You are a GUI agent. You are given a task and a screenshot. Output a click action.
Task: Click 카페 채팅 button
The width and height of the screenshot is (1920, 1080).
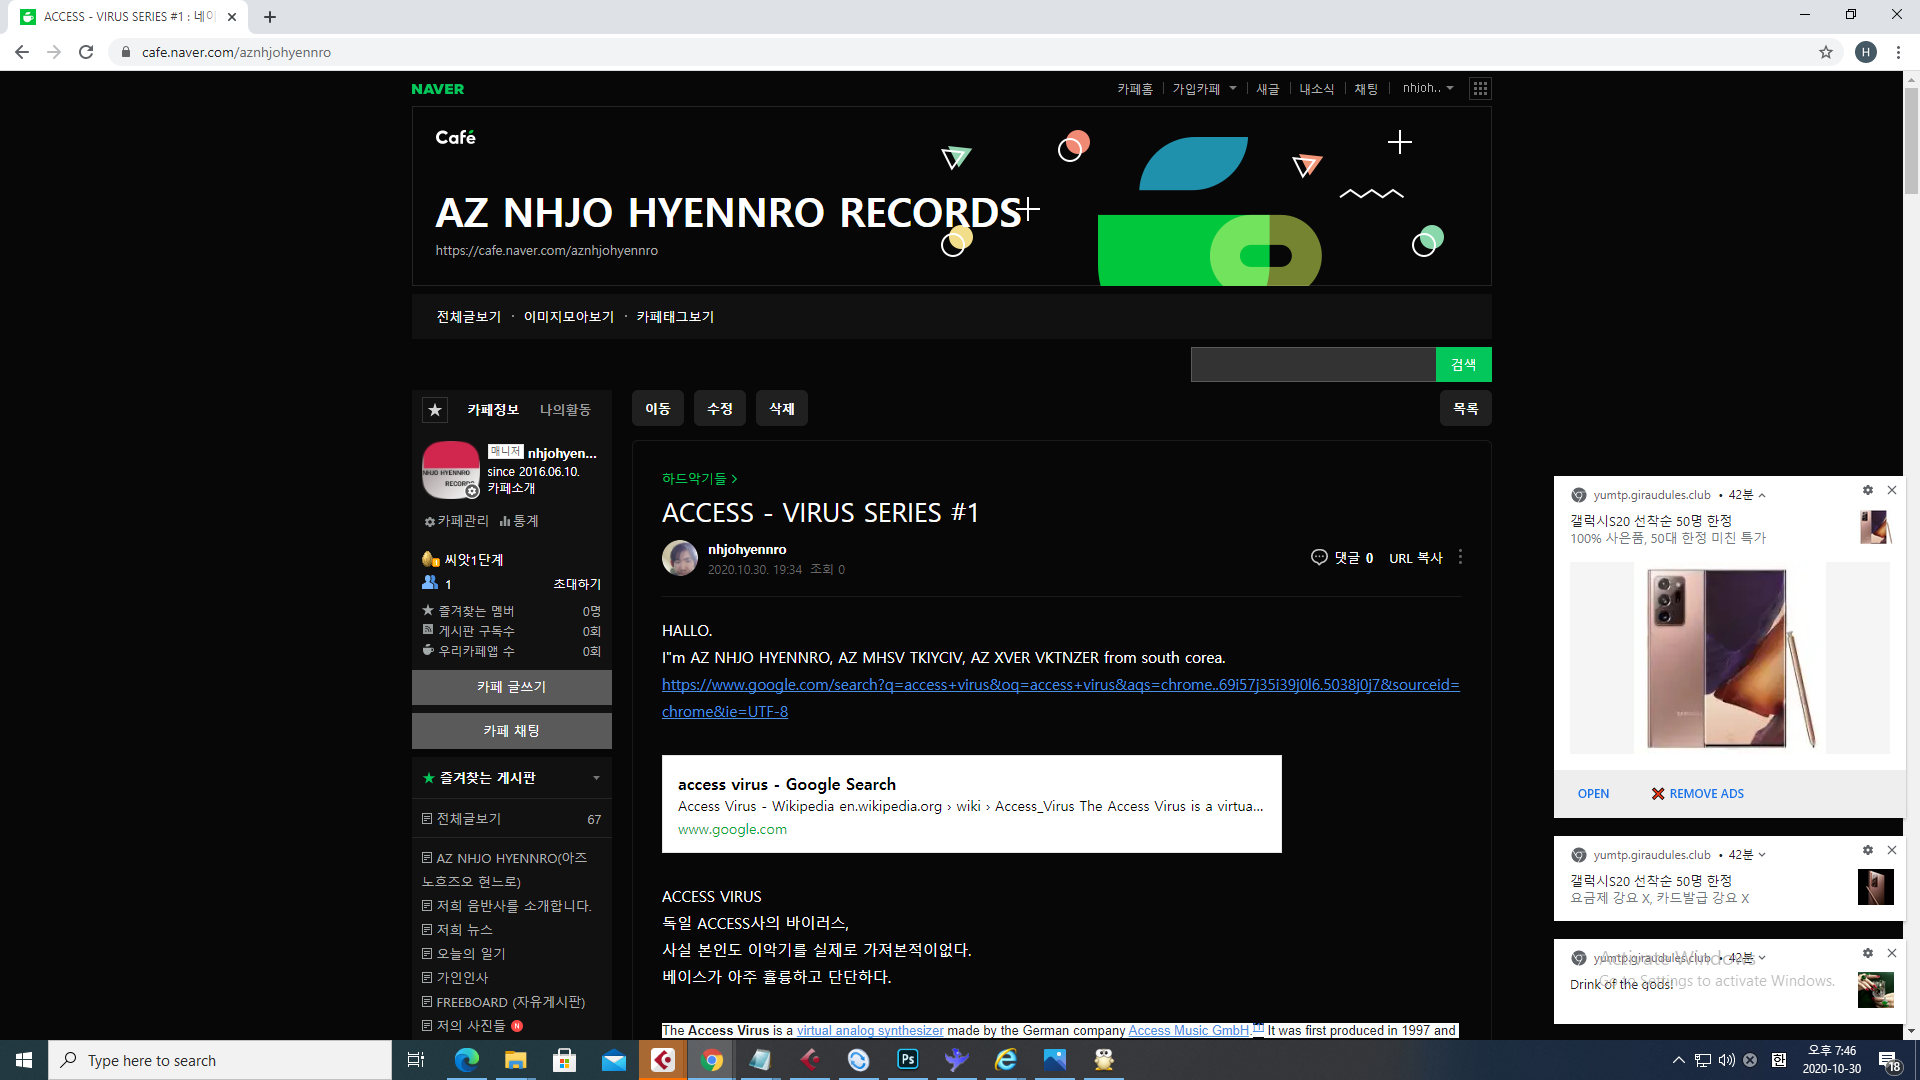tap(512, 731)
